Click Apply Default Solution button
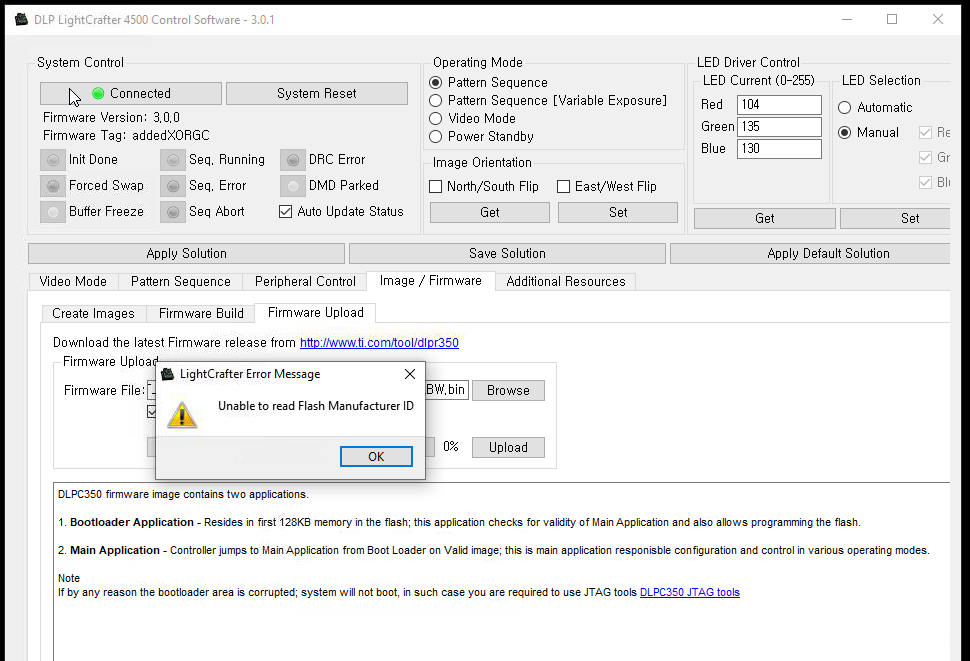Viewport: 970px width, 661px height. [810, 254]
